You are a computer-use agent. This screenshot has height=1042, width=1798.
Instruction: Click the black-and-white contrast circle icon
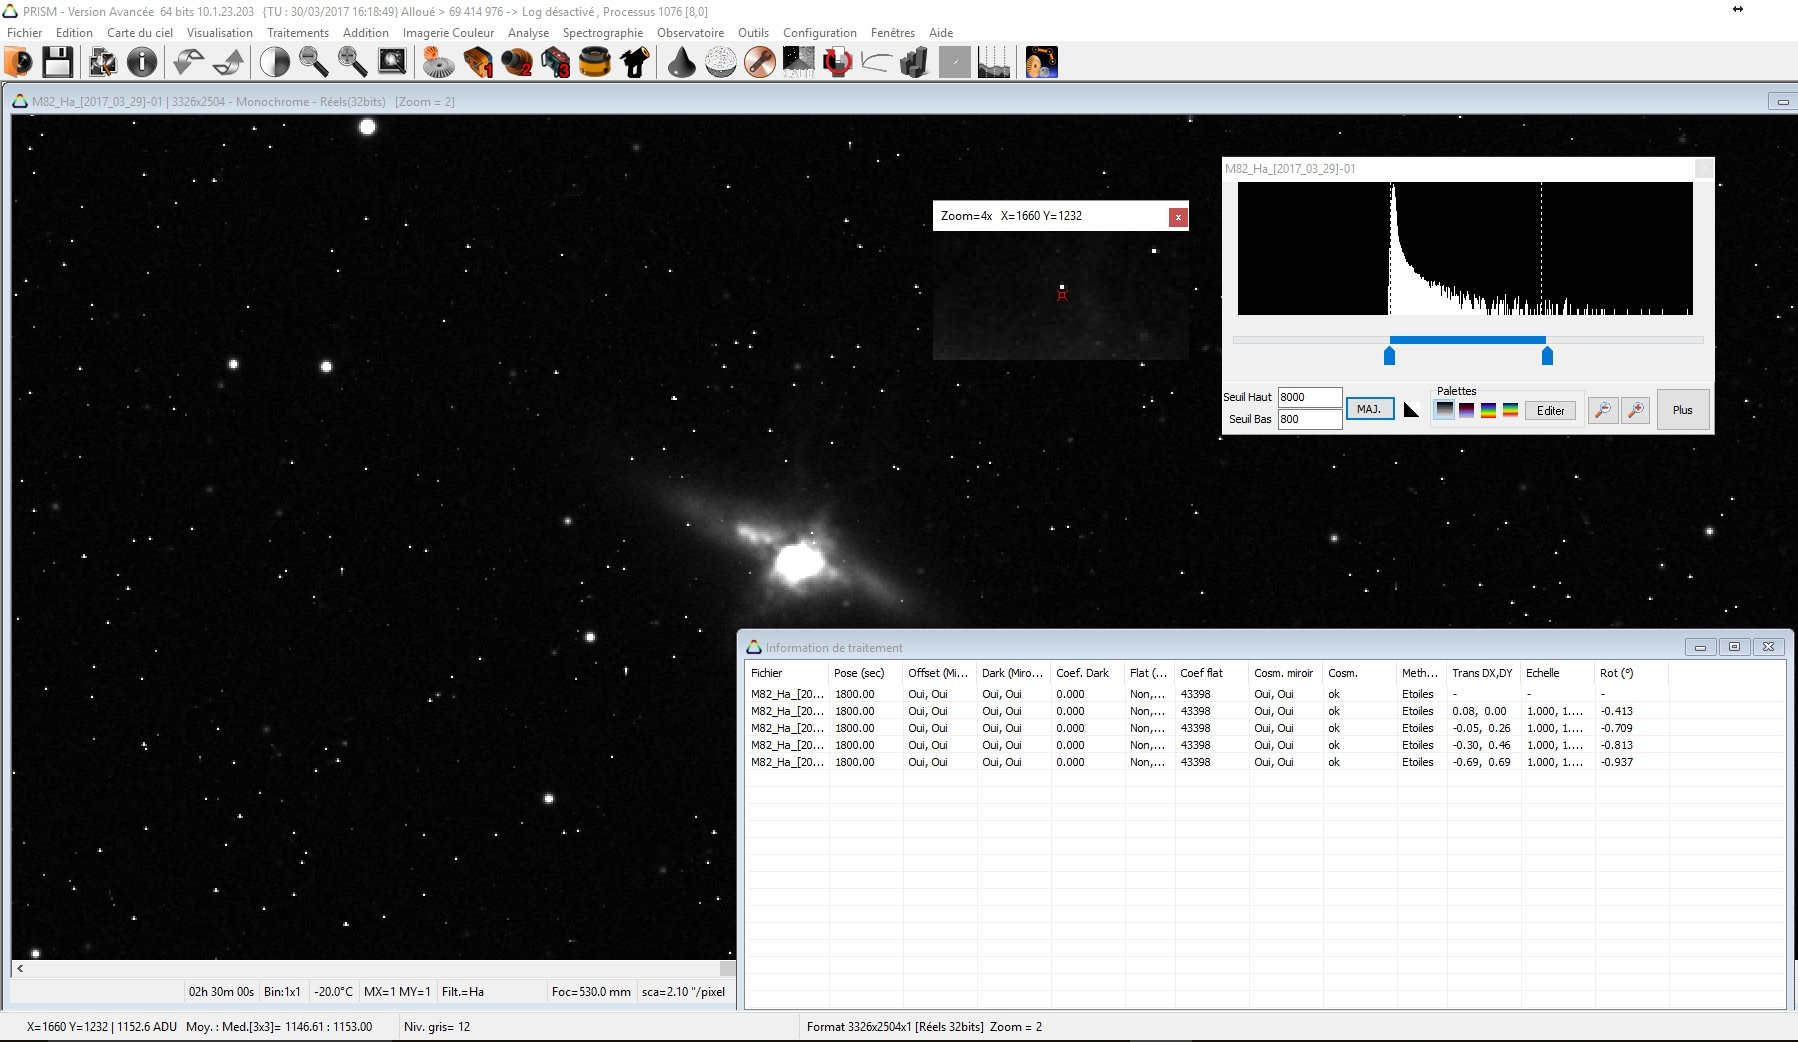pos(274,62)
